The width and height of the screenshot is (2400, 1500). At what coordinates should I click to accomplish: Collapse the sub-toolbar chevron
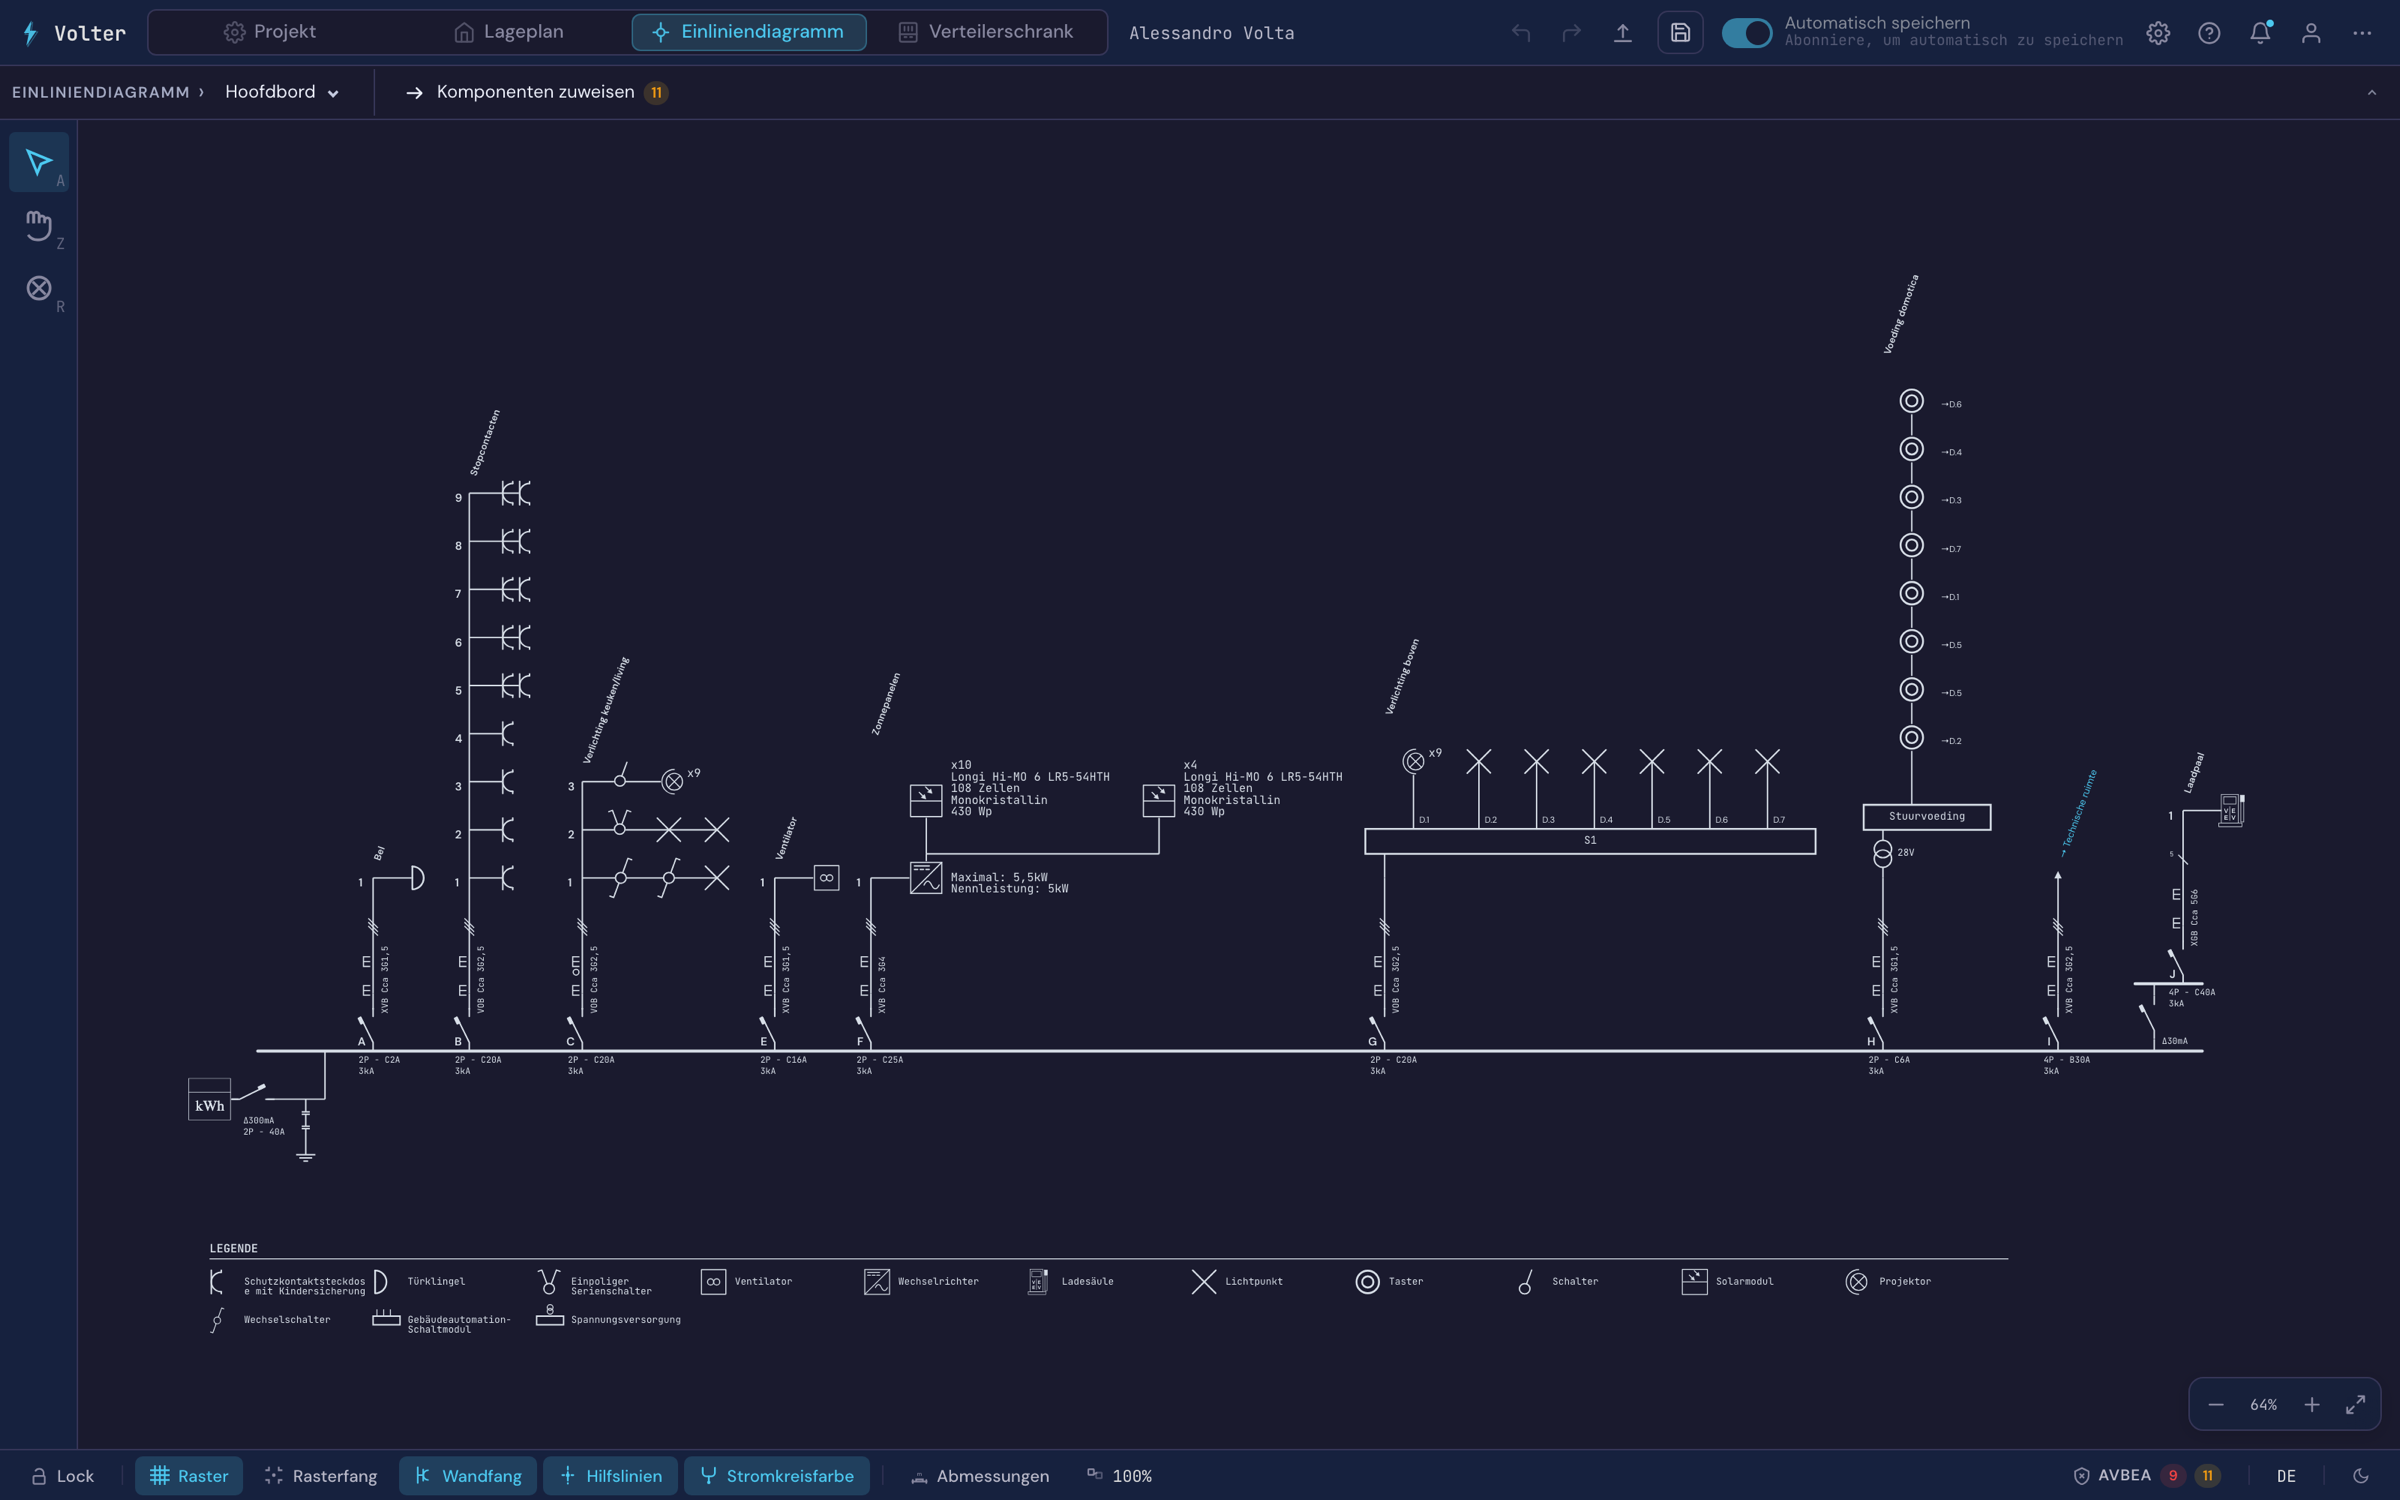click(x=2372, y=92)
